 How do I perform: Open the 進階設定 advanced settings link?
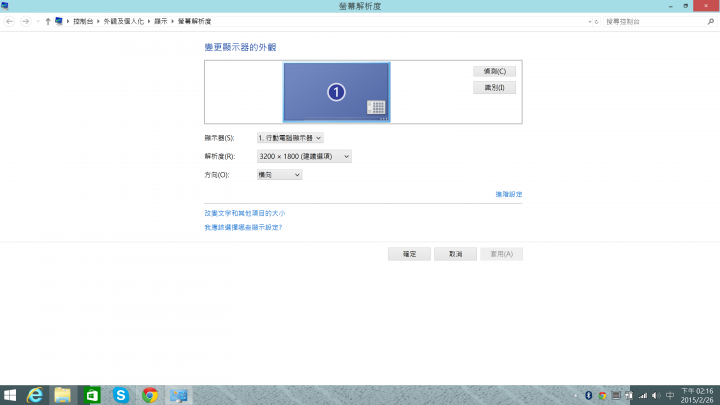pyautogui.click(x=508, y=194)
